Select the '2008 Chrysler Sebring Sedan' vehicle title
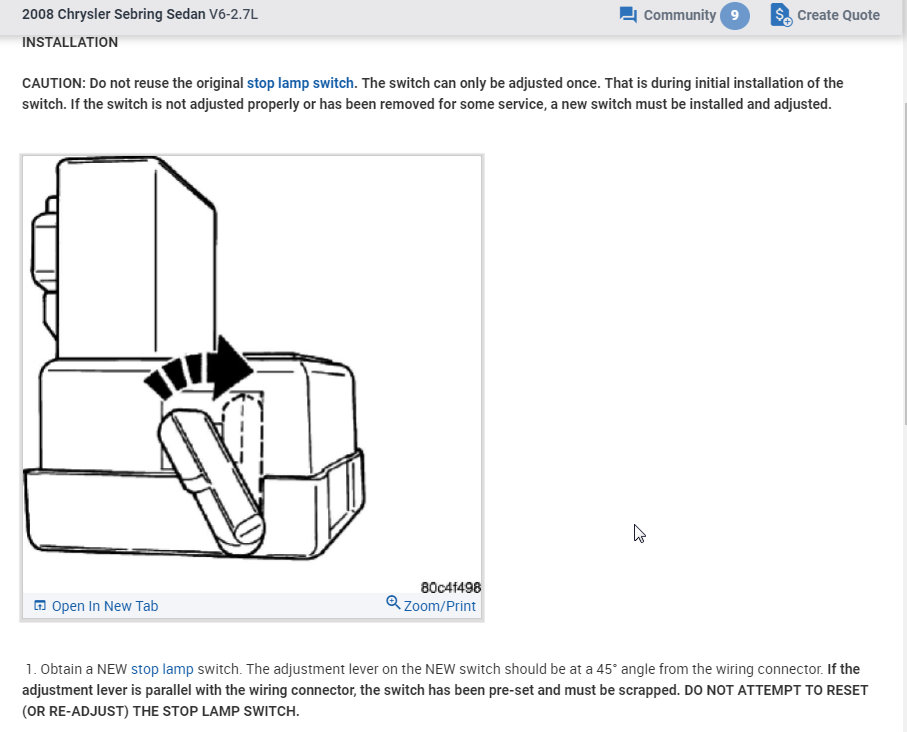The image size is (907, 732). click(113, 14)
